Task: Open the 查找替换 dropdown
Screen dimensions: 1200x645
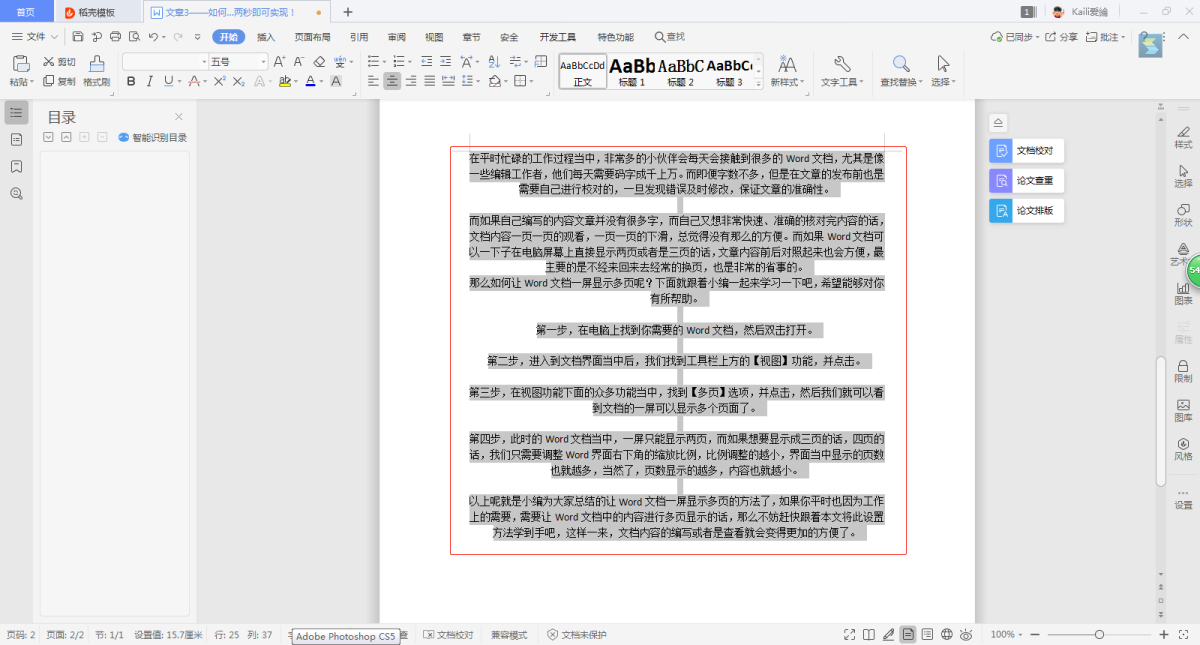Action: (x=900, y=82)
